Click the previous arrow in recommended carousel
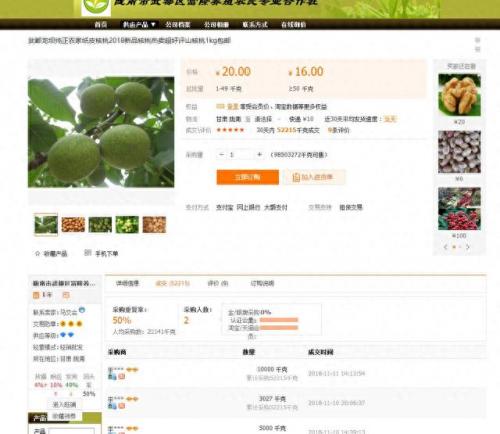The width and height of the screenshot is (500, 434). click(x=446, y=247)
